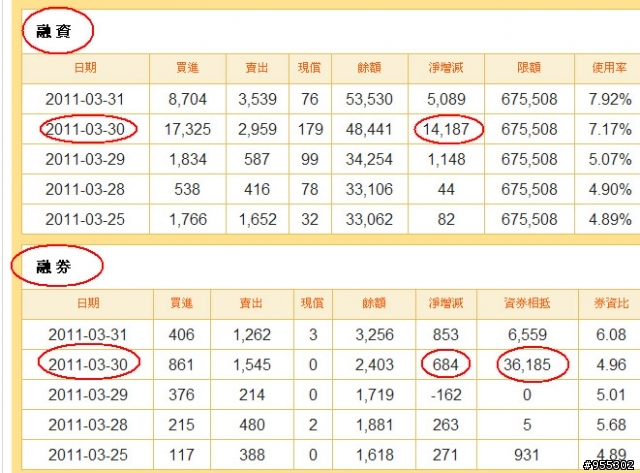Screen dimensions: 640x473
Task: Click the 融券 賣出 value 388
Action: click(x=252, y=455)
